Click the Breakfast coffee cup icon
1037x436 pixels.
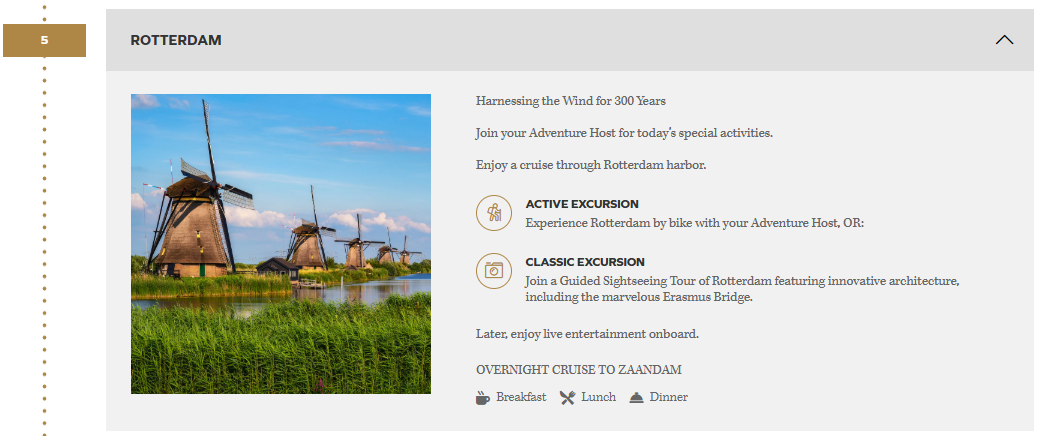(483, 397)
